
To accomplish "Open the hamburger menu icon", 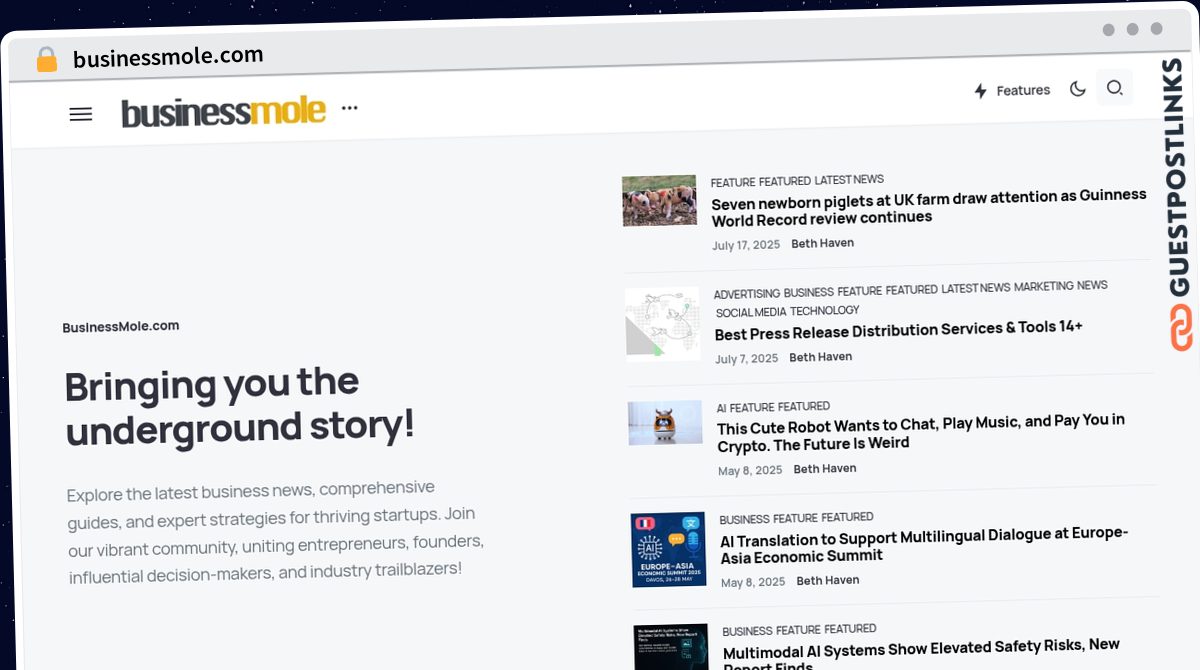I will pos(81,115).
